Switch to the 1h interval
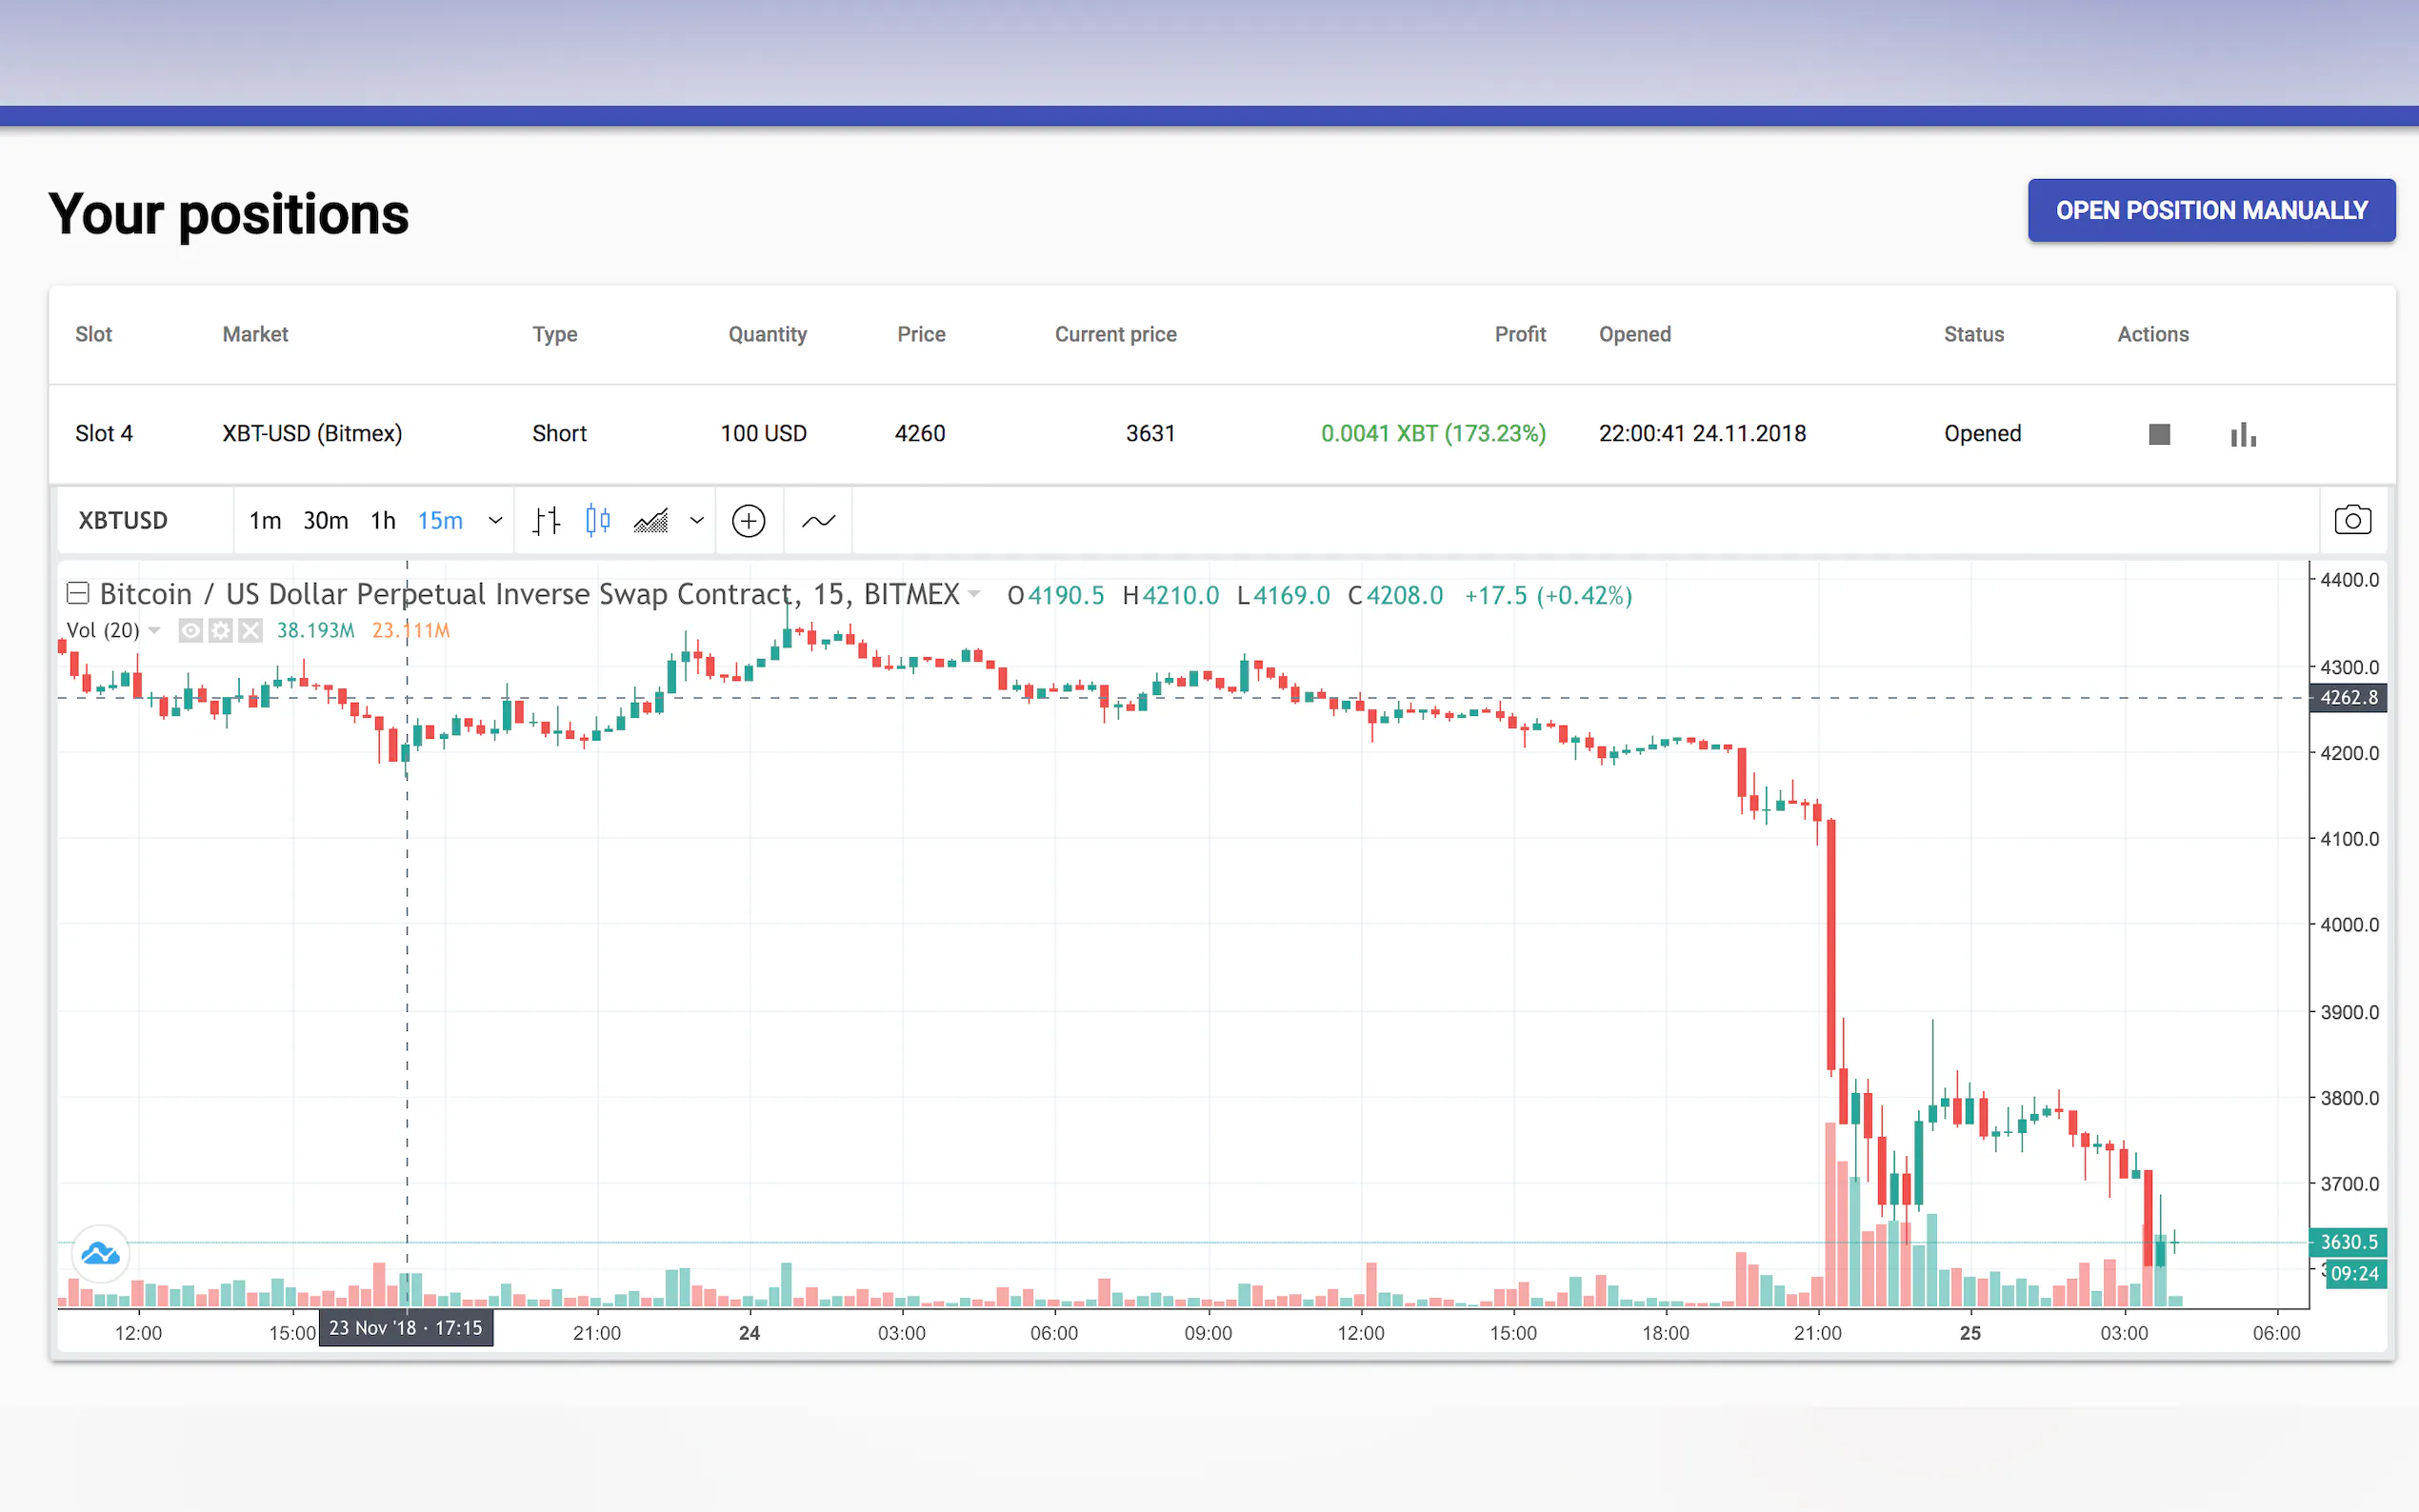The width and height of the screenshot is (2419, 1512). click(x=383, y=521)
